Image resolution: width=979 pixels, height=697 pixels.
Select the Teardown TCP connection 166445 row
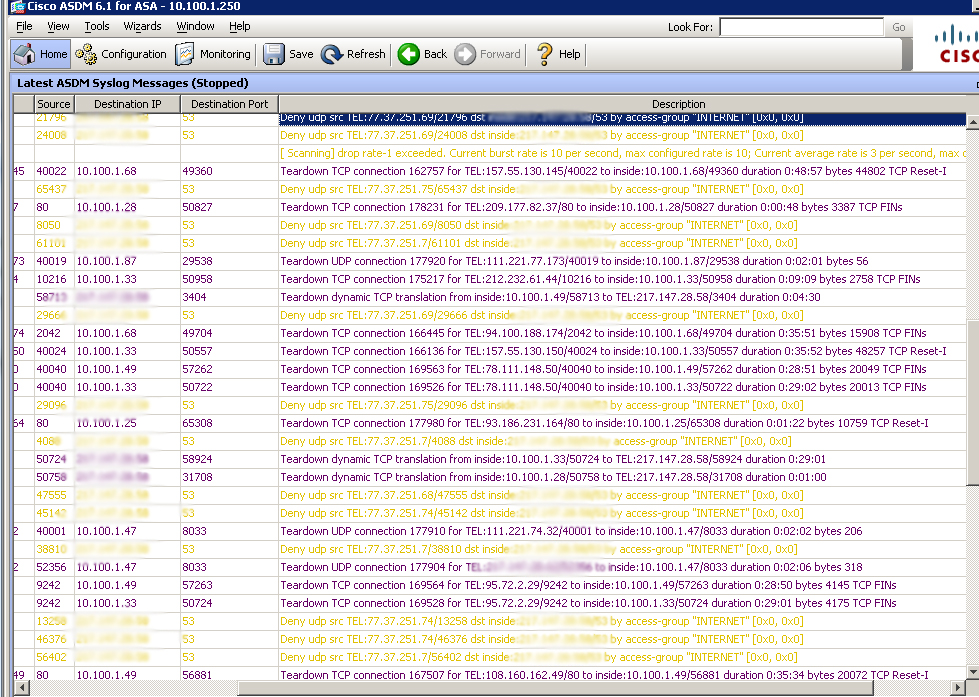click(490, 334)
